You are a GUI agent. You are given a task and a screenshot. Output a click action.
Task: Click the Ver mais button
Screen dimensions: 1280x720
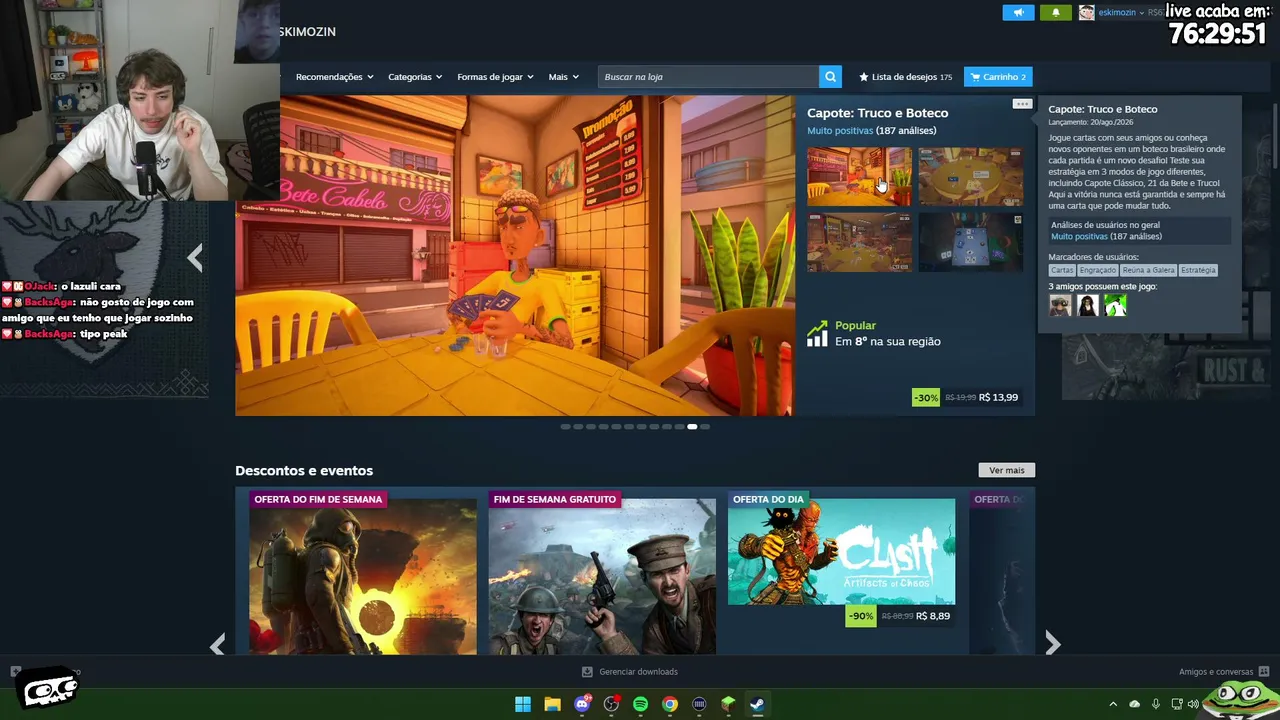(x=1006, y=470)
